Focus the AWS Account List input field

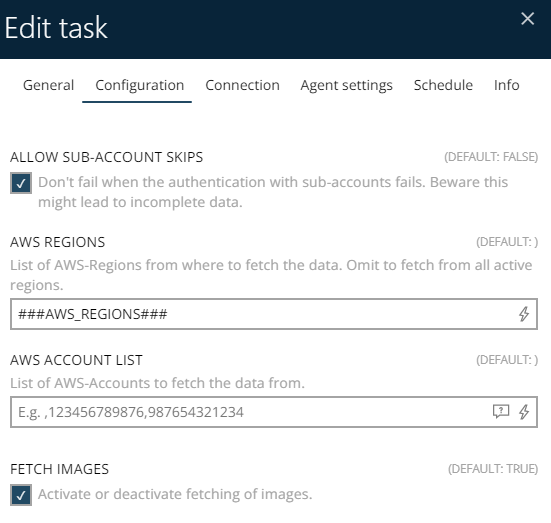[274, 412]
